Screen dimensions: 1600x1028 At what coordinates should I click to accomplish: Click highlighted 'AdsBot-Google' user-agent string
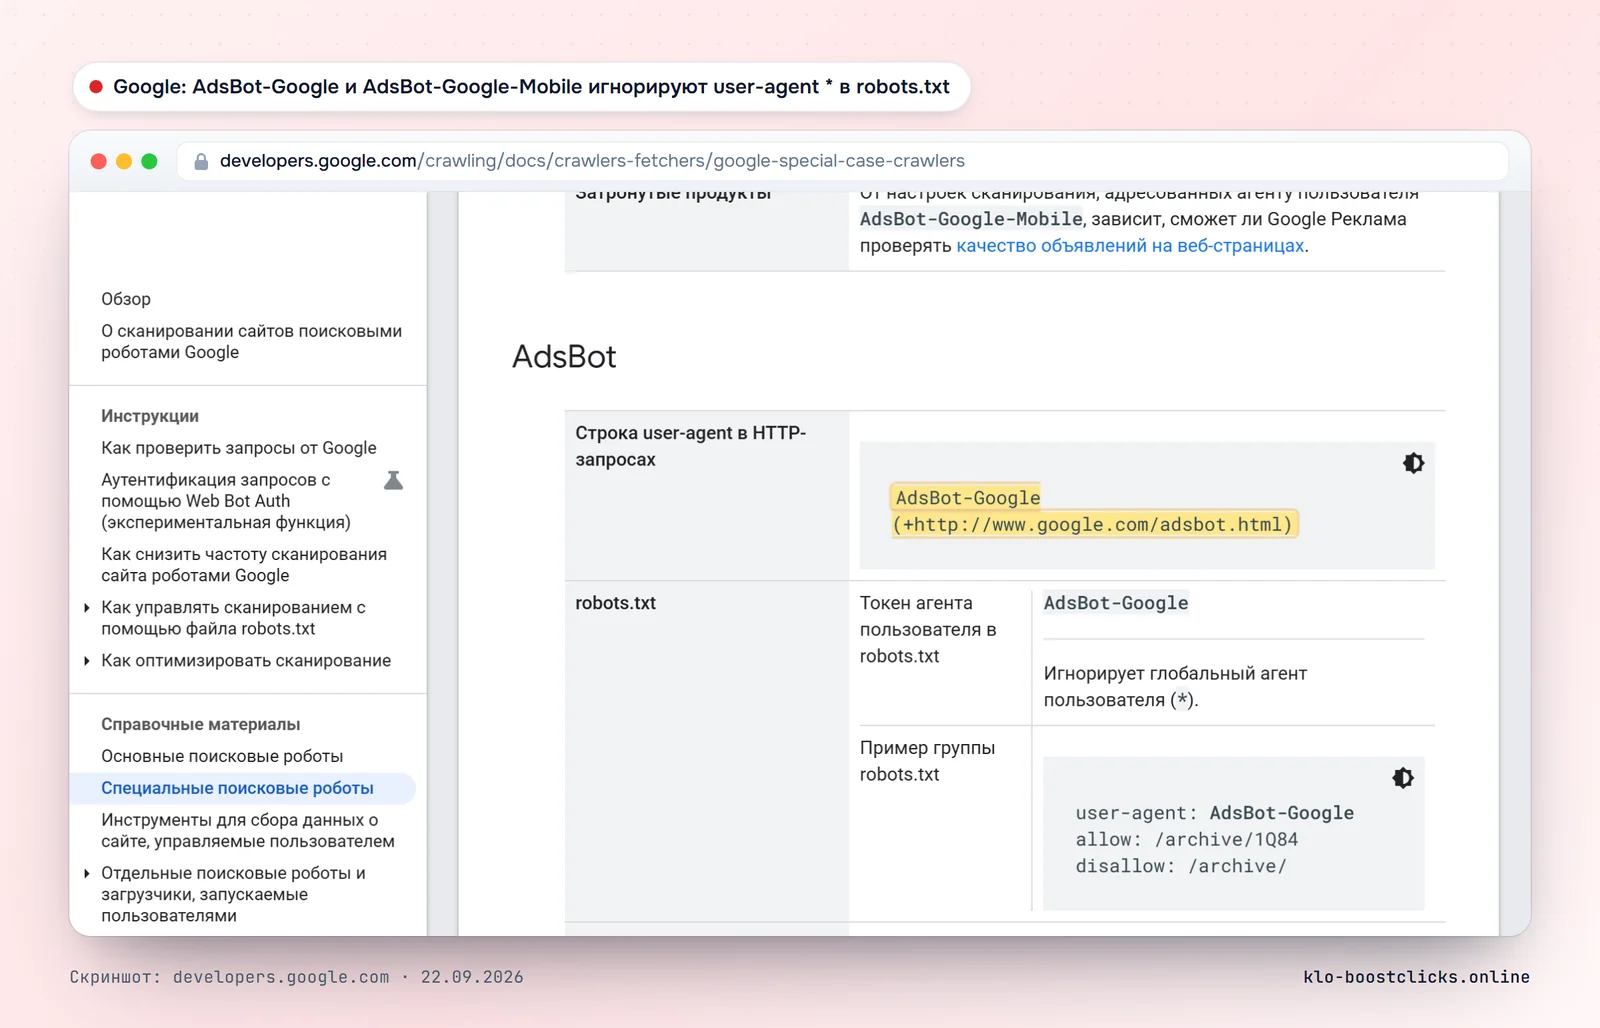point(968,498)
